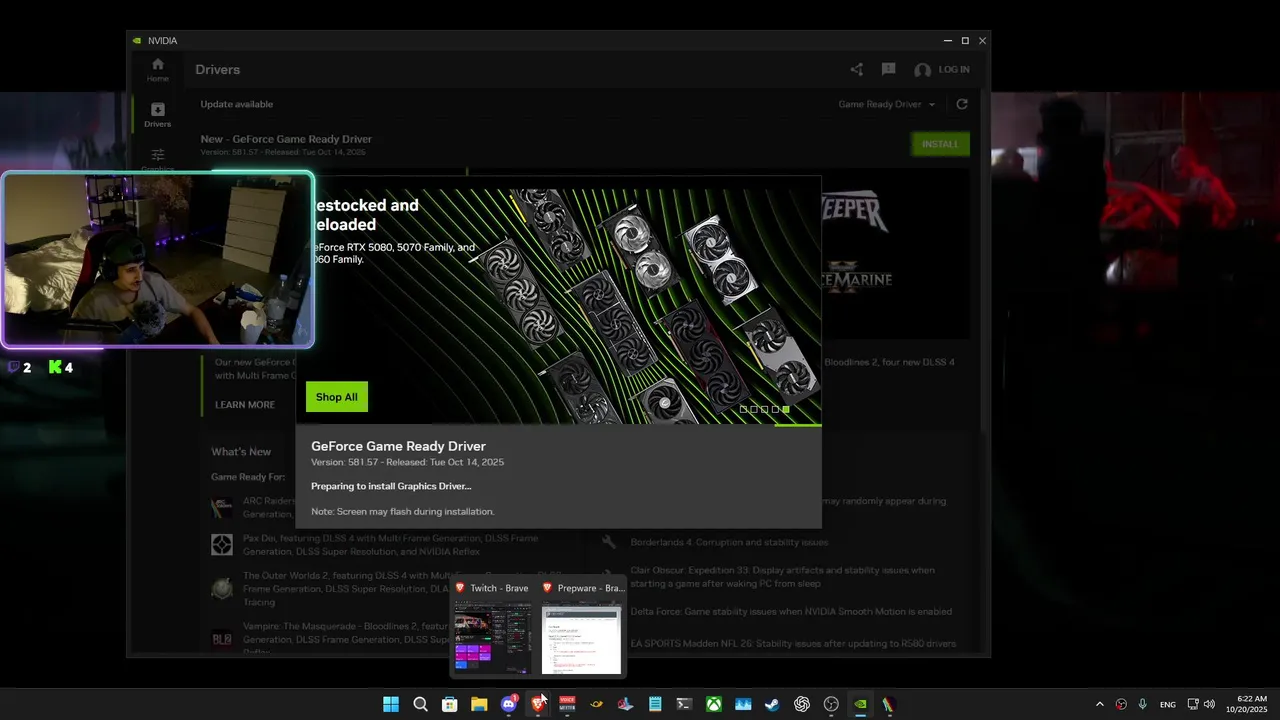Image resolution: width=1280 pixels, height=720 pixels.
Task: Open Notepad from the taskbar
Action: click(655, 704)
